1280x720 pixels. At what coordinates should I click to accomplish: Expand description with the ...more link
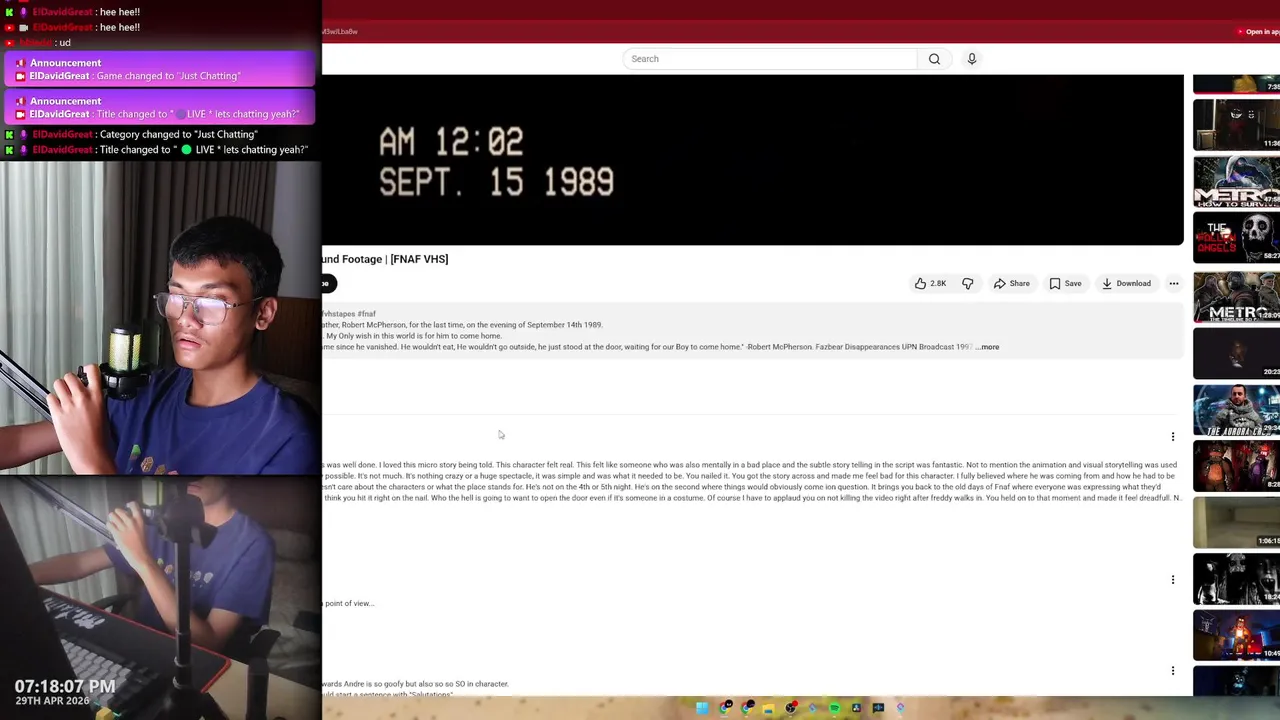pos(988,347)
